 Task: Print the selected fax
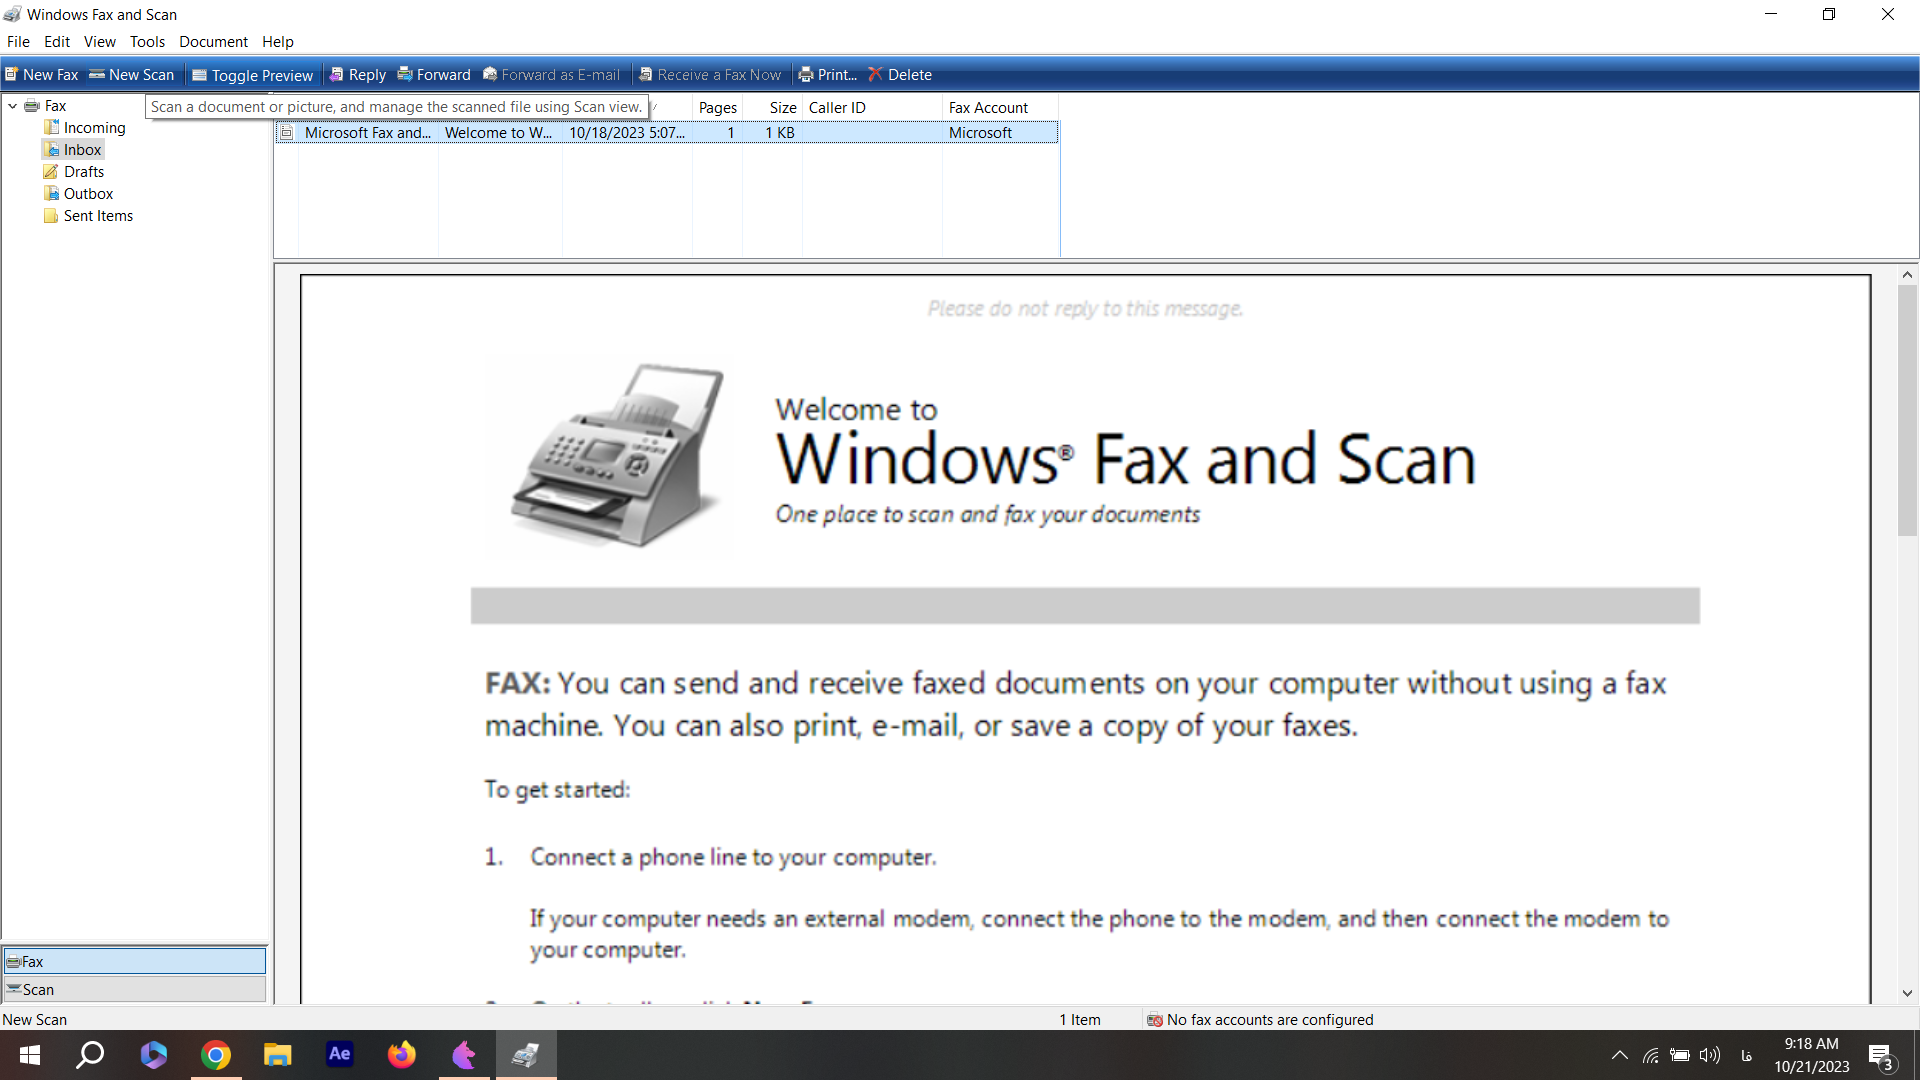tap(827, 75)
